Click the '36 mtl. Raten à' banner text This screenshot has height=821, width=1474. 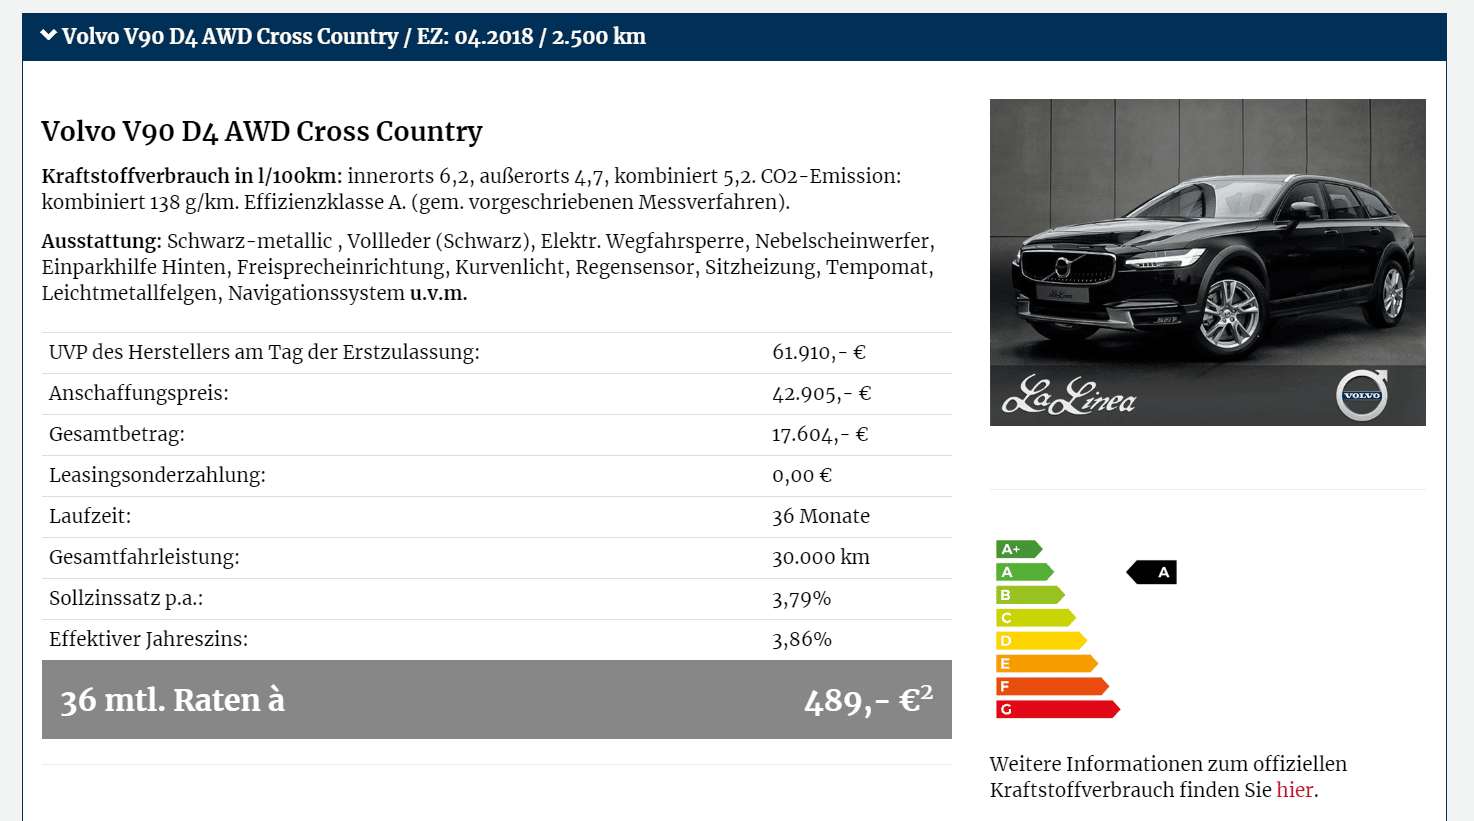point(172,700)
